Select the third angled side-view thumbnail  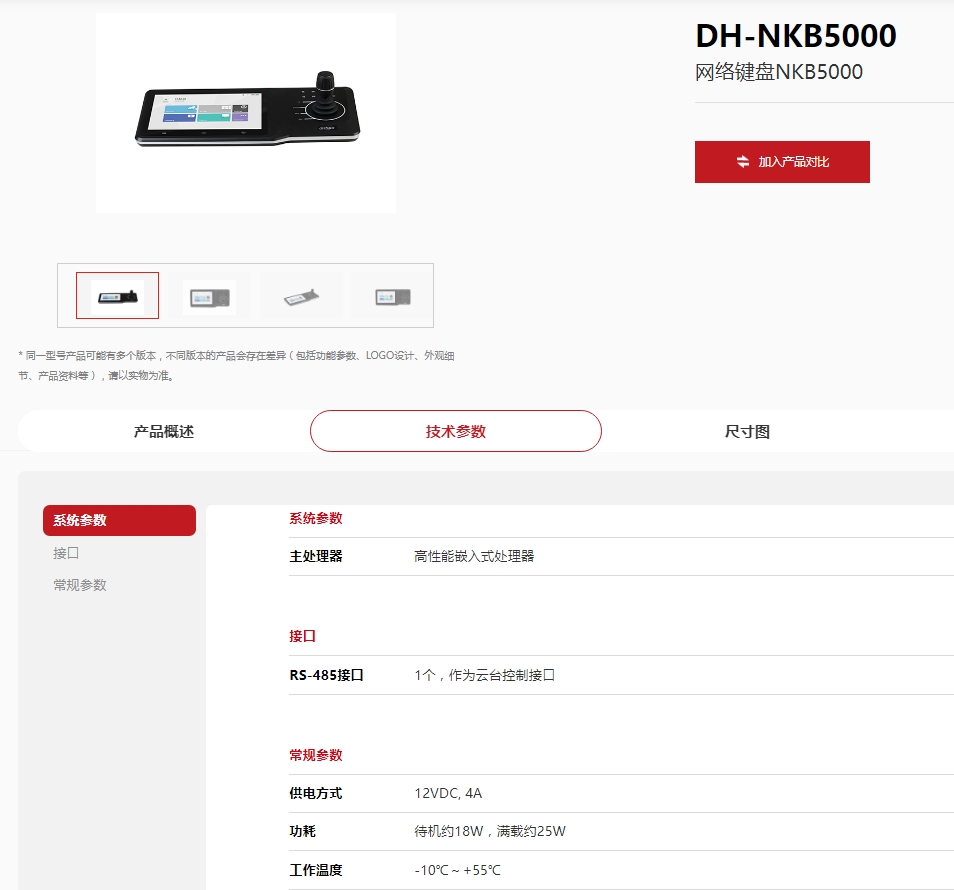tap(301, 296)
